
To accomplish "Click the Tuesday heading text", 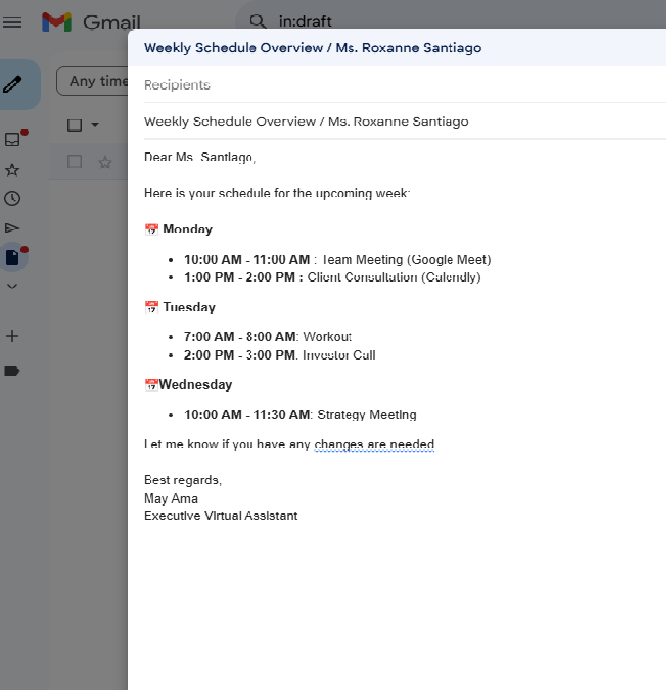I will click(190, 307).
